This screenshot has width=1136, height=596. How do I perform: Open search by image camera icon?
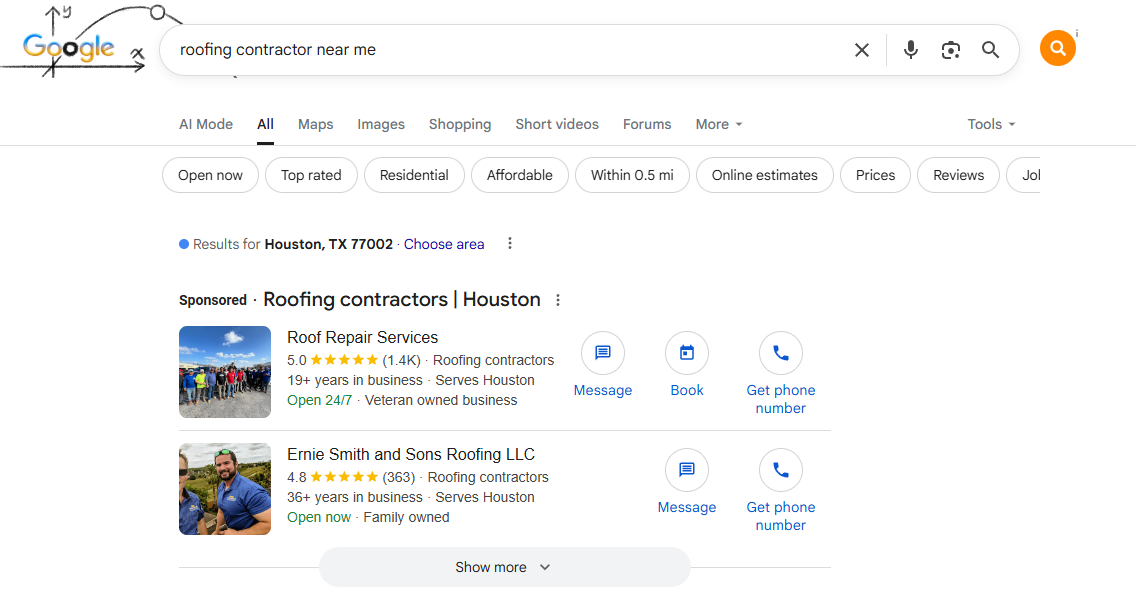coord(951,50)
